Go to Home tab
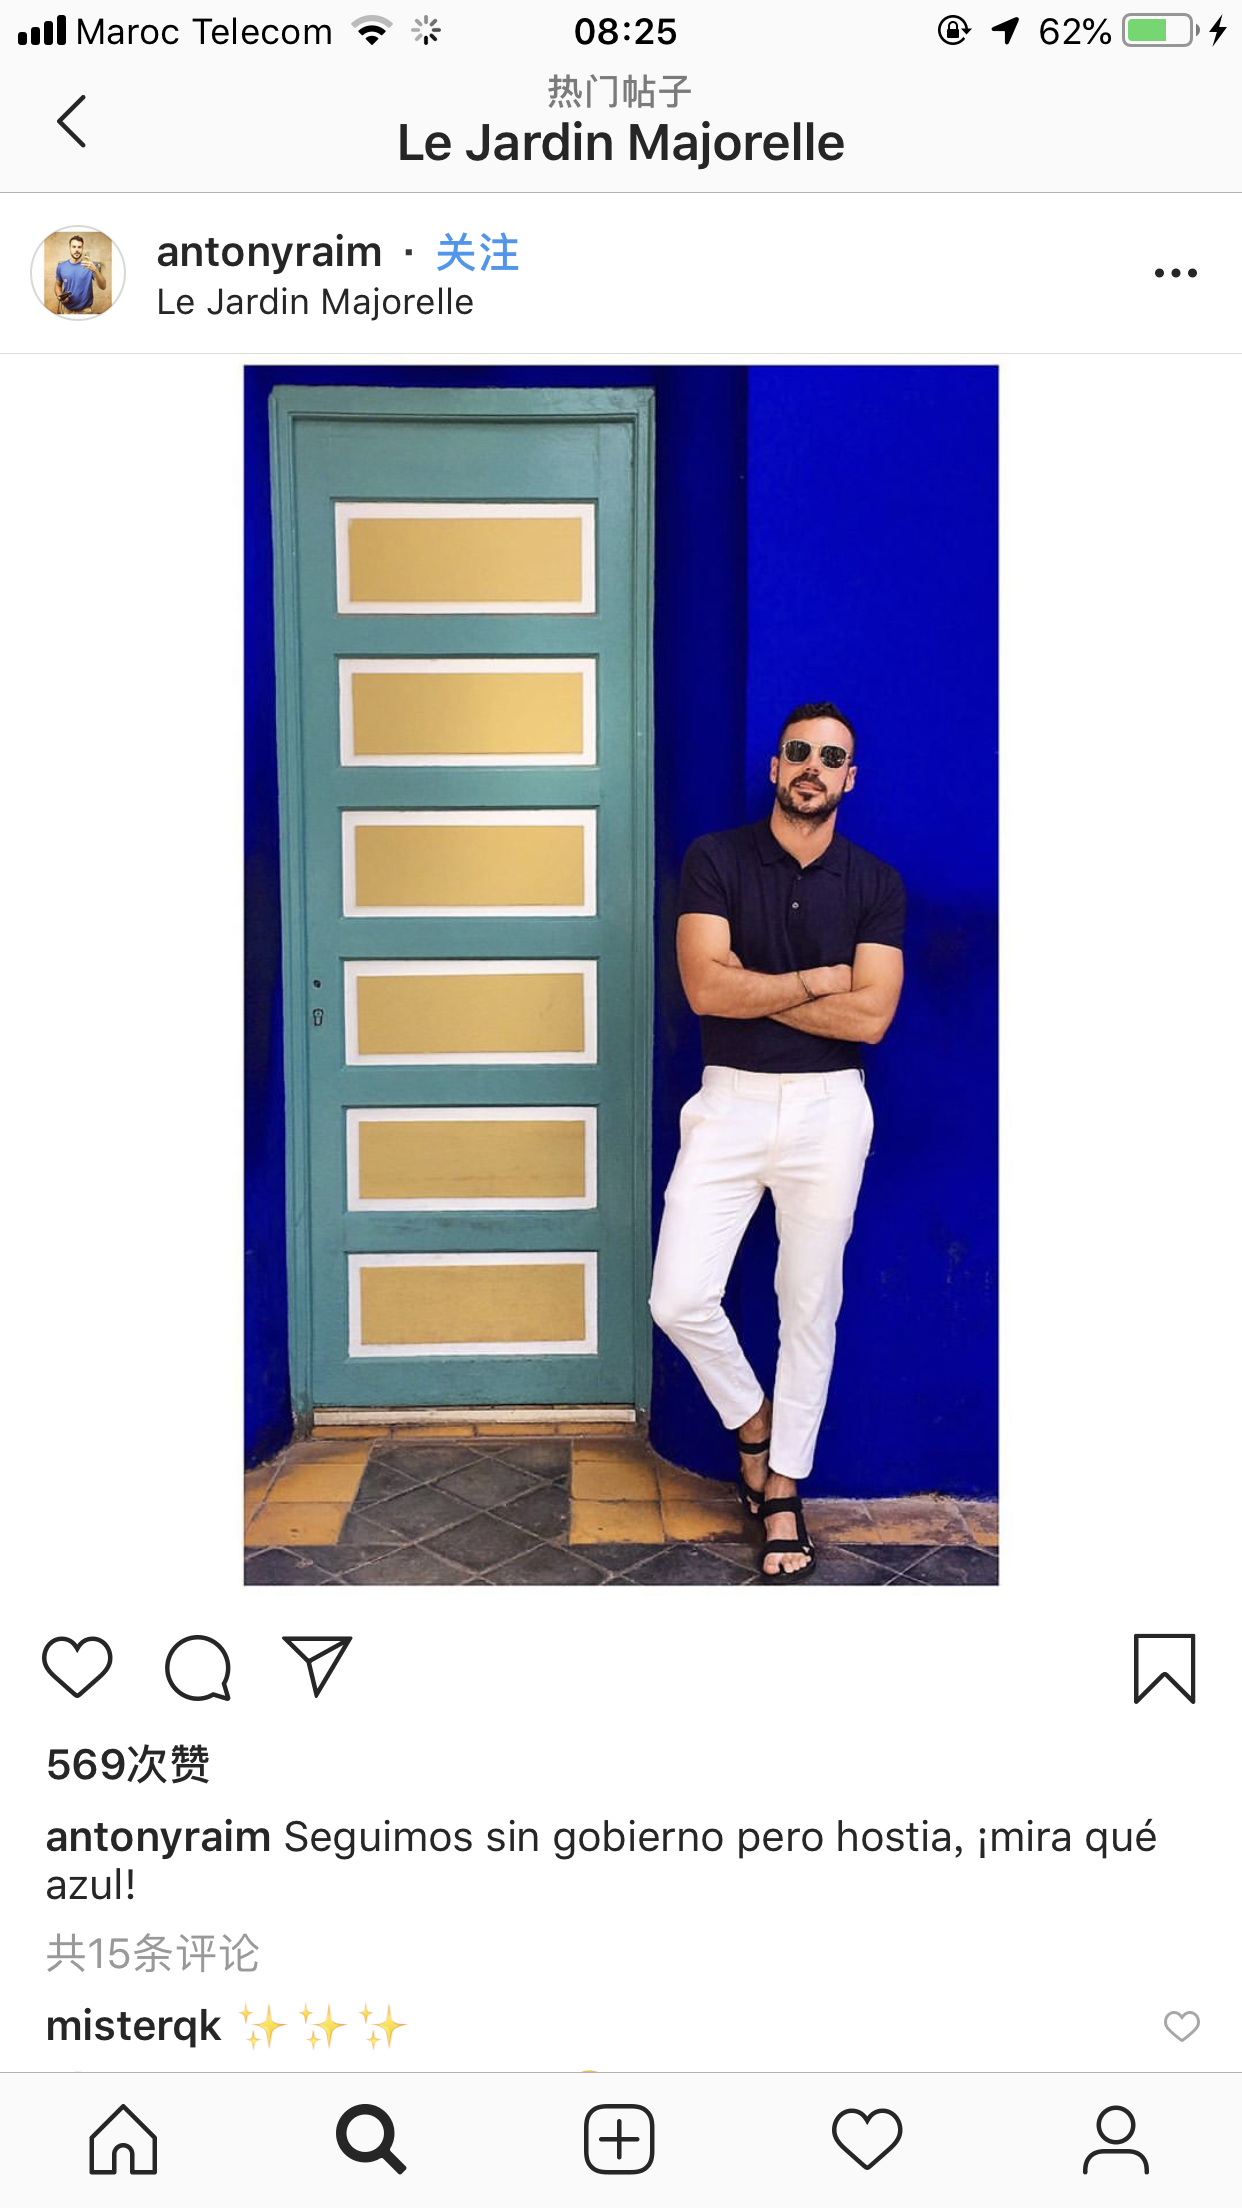Screen dimensions: 1242x2208 point(123,2140)
